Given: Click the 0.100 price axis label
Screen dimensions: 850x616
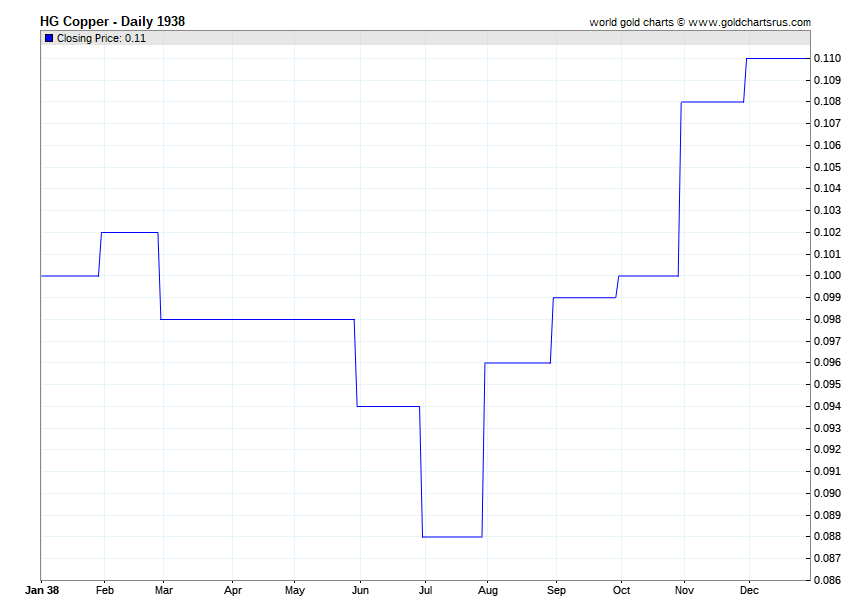Looking at the screenshot, I should pos(827,275).
